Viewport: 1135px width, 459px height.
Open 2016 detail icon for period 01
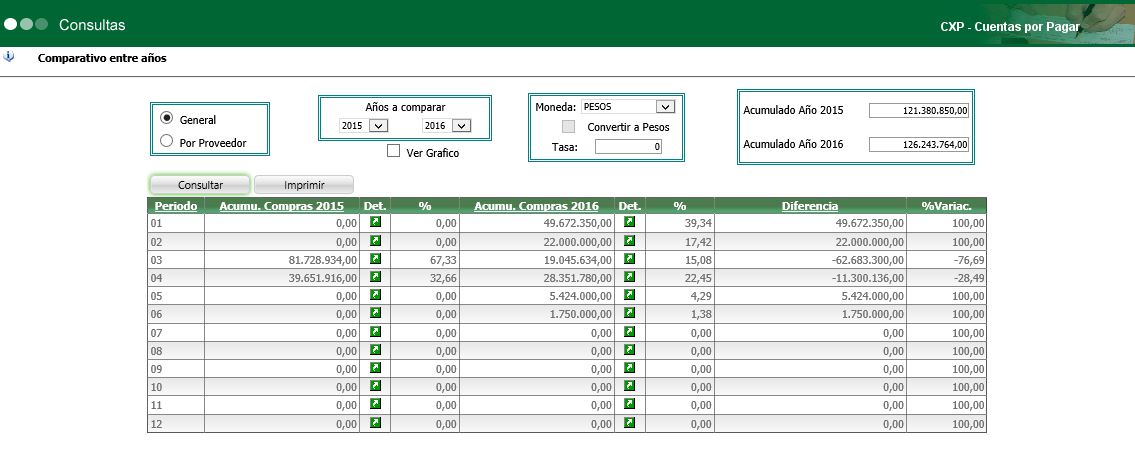pyautogui.click(x=630, y=222)
